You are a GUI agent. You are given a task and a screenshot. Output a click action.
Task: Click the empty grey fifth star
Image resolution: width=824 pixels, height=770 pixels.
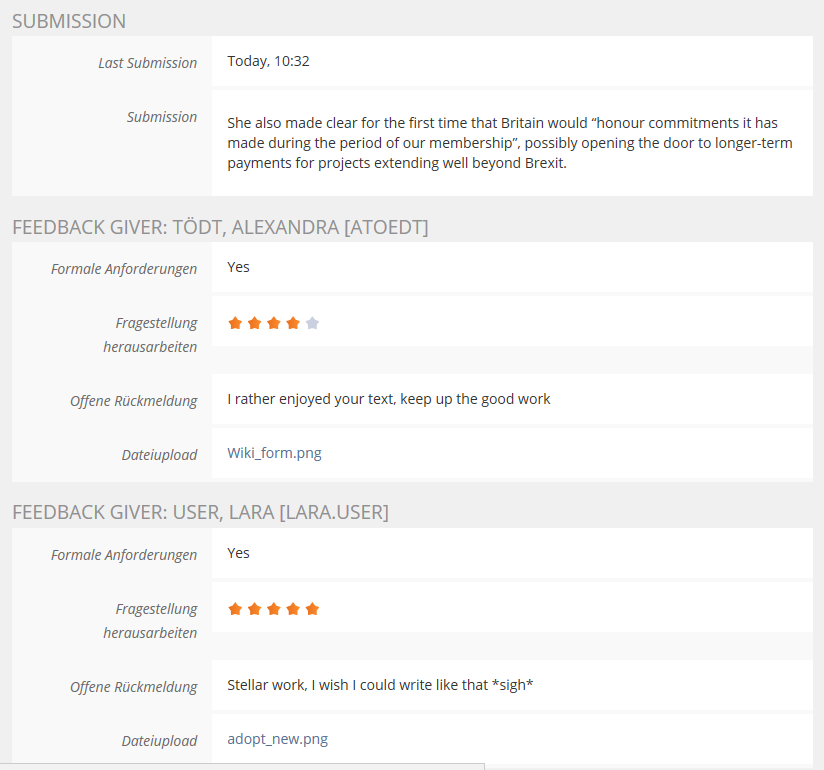pyautogui.click(x=312, y=323)
